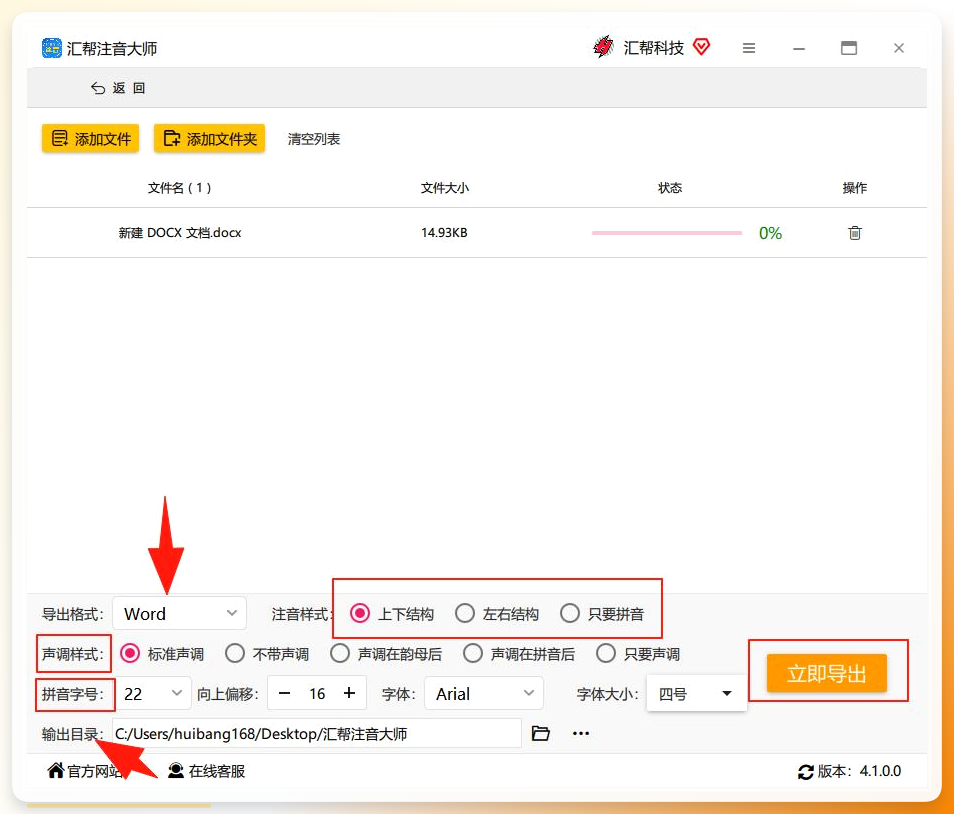The height and width of the screenshot is (814, 954).
Task: Open the 官方网站 link
Action: pos(85,771)
